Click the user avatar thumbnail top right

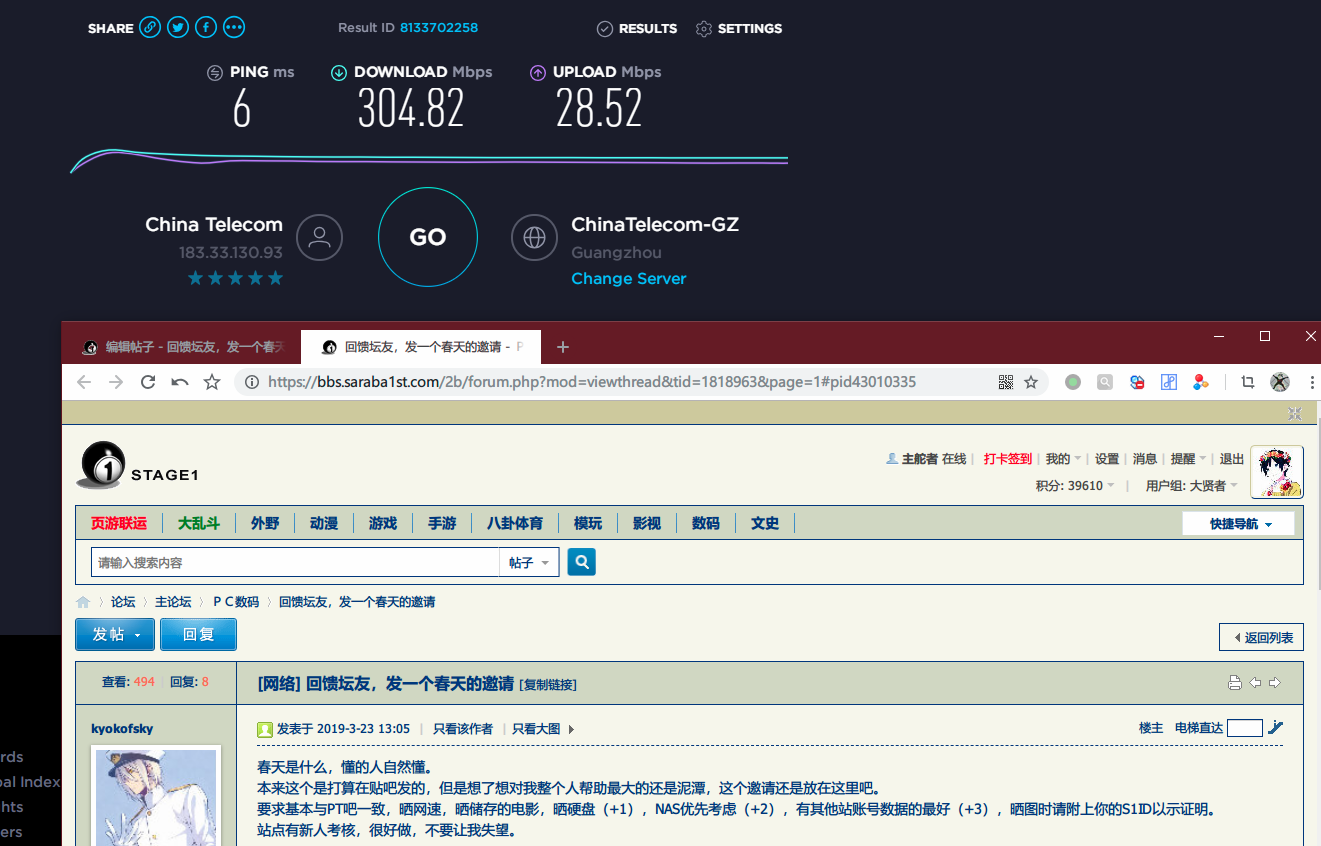1277,472
